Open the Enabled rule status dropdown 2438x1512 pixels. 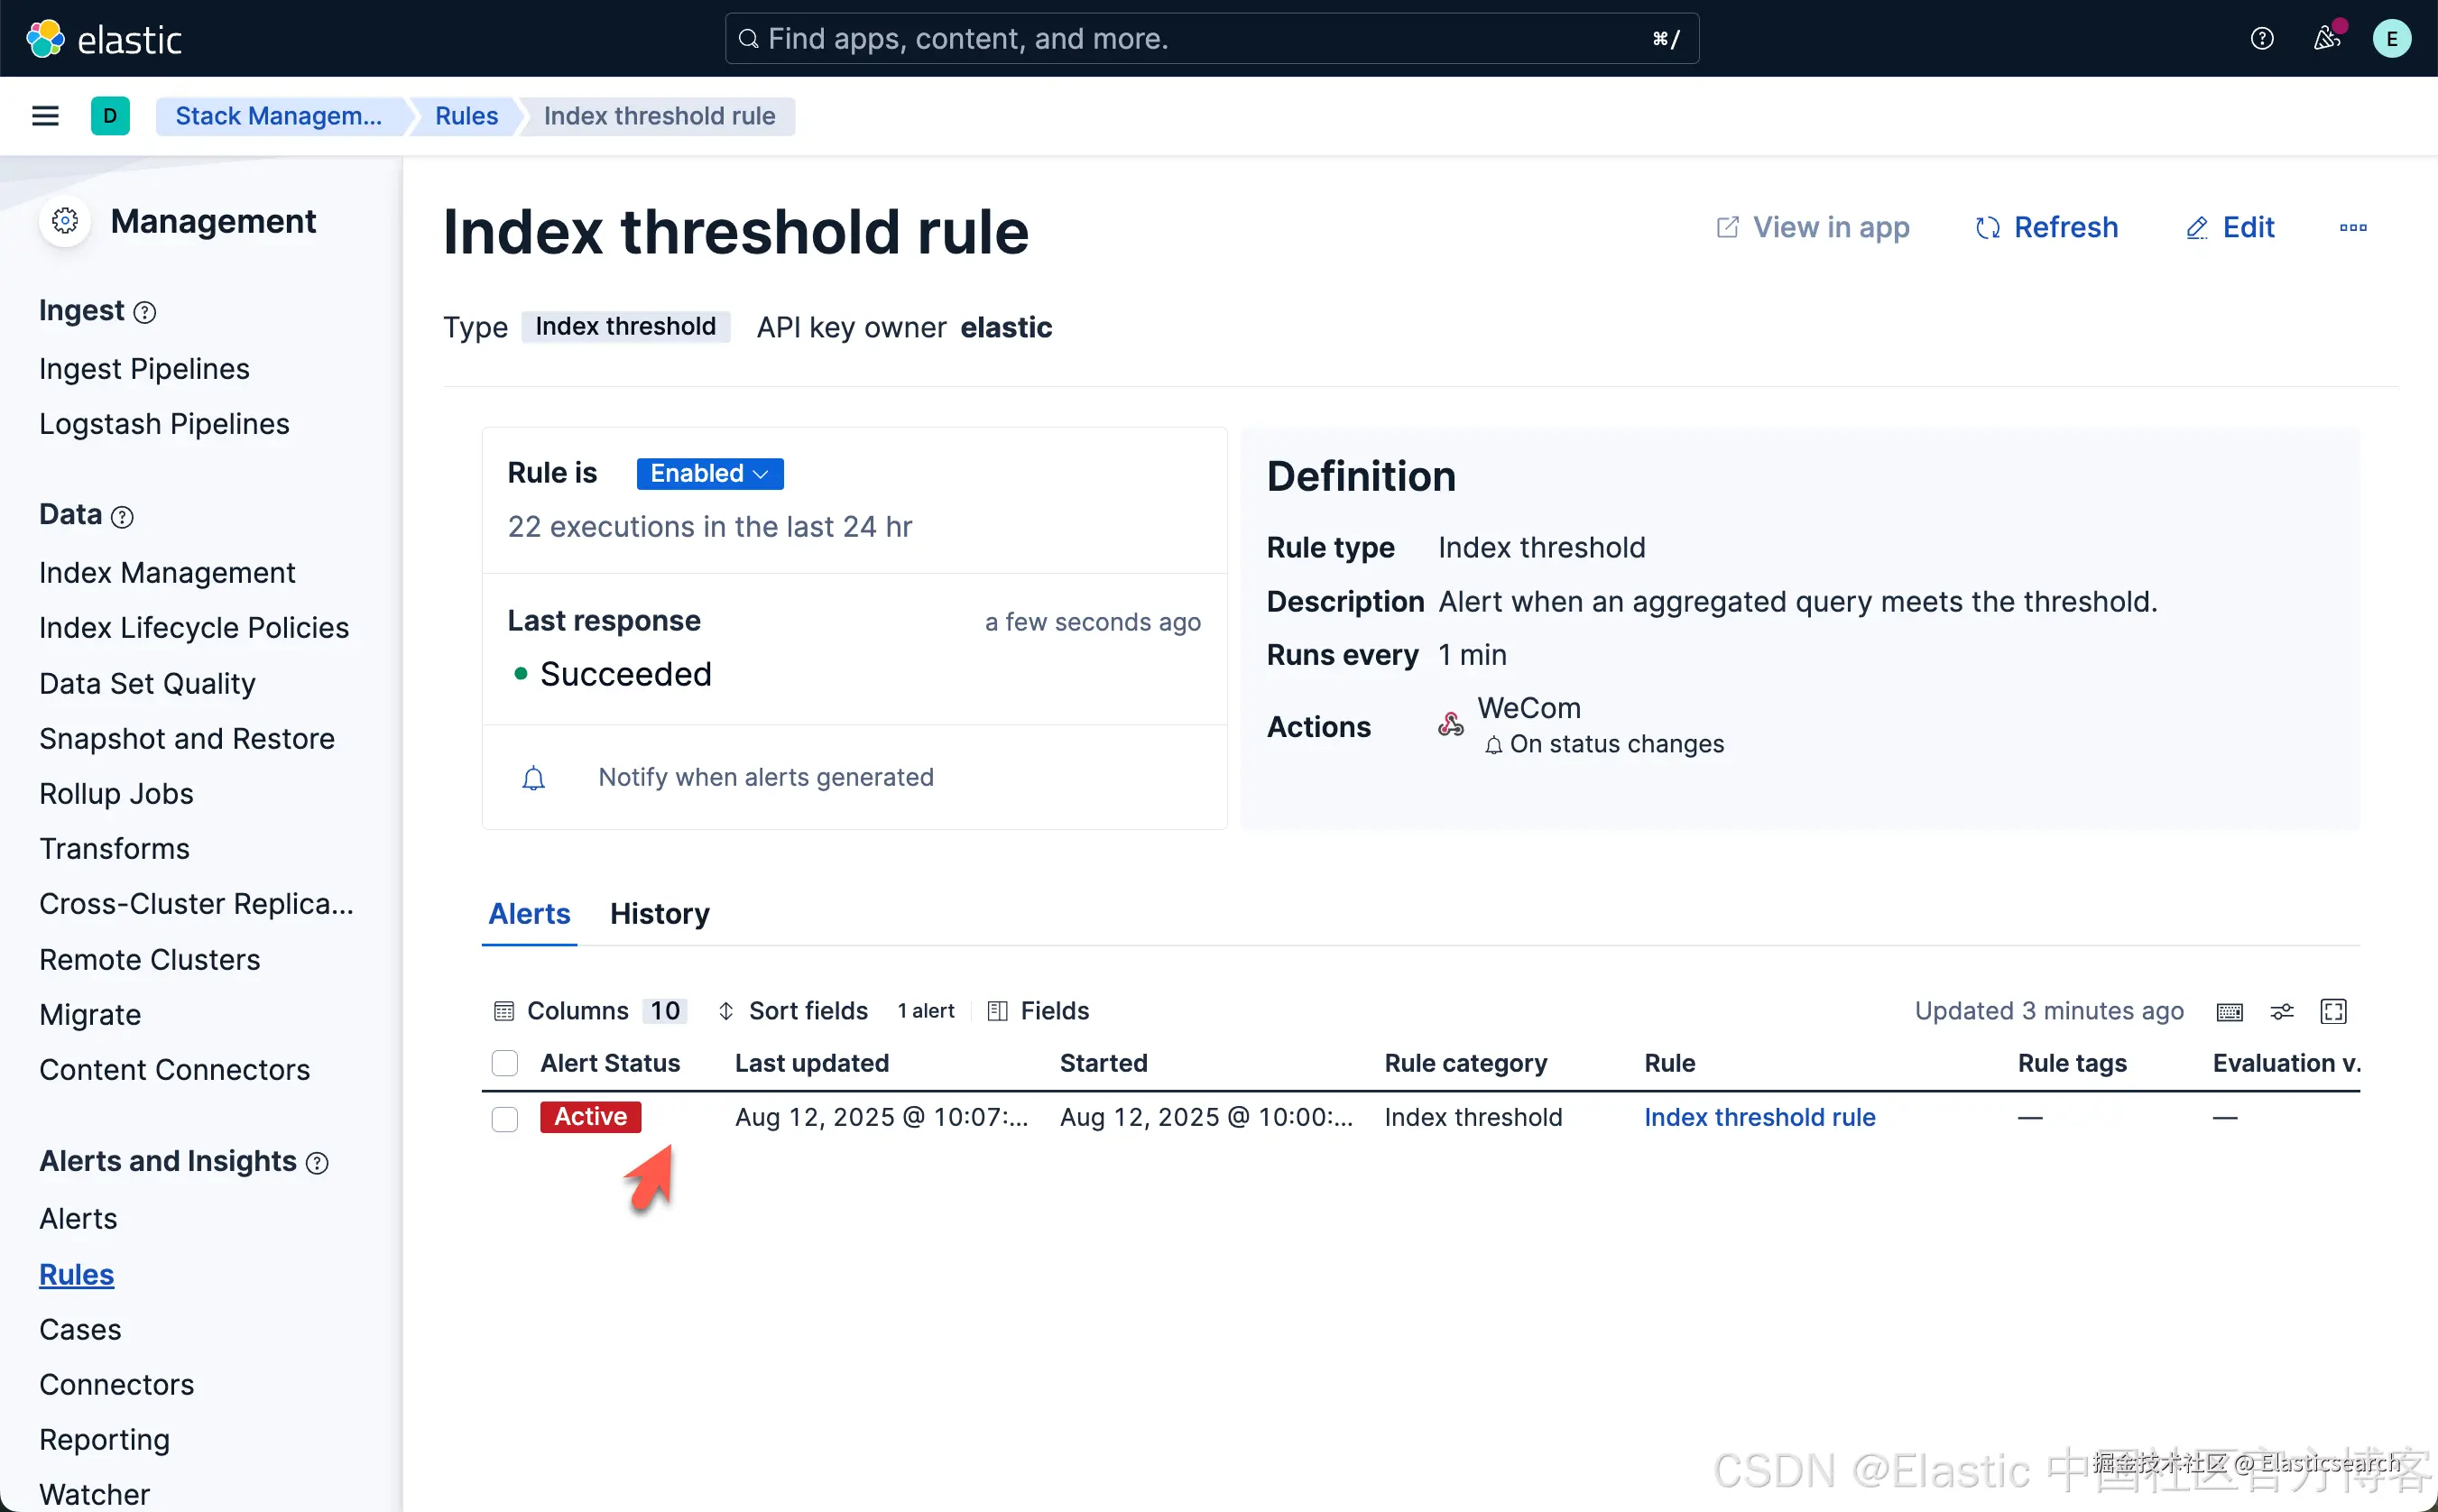coord(709,474)
